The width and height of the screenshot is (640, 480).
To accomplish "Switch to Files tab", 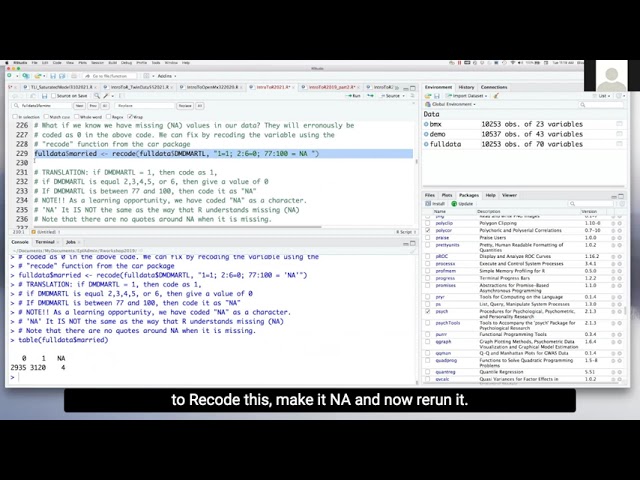I will [430, 195].
